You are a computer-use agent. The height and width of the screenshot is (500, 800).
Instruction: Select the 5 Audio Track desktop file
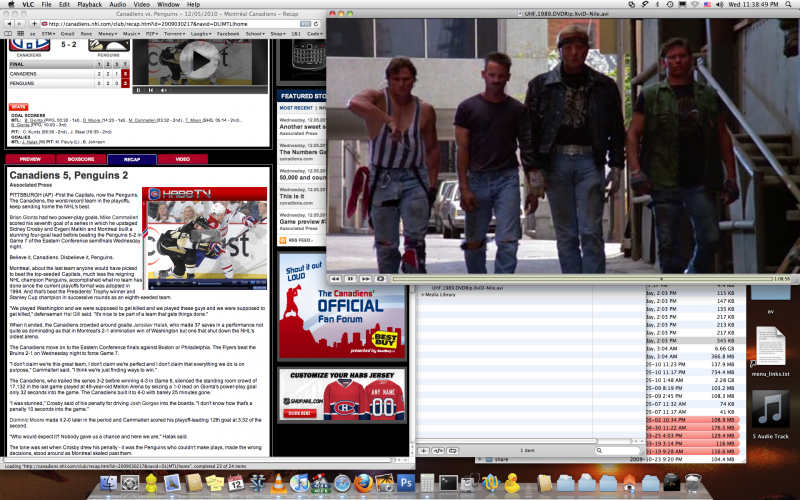coord(770,414)
